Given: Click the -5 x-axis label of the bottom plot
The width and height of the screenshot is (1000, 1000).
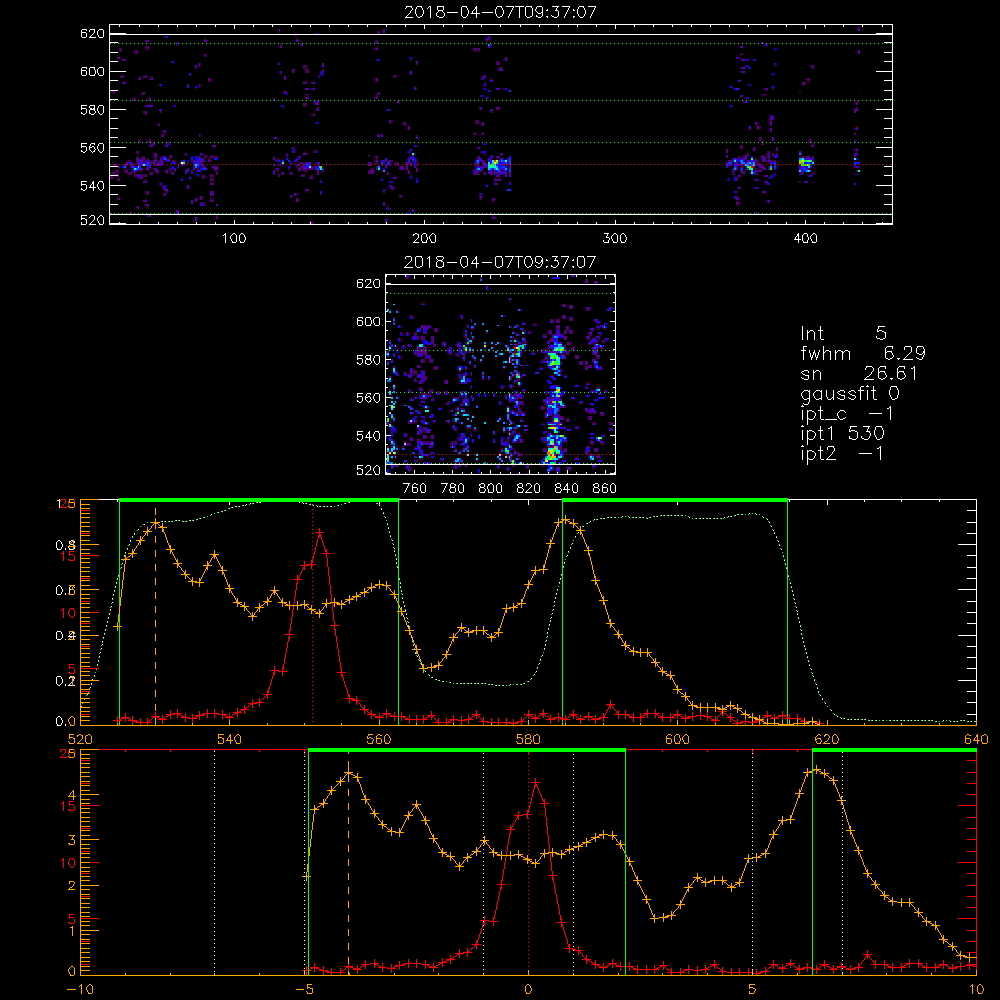Looking at the screenshot, I should (304, 989).
